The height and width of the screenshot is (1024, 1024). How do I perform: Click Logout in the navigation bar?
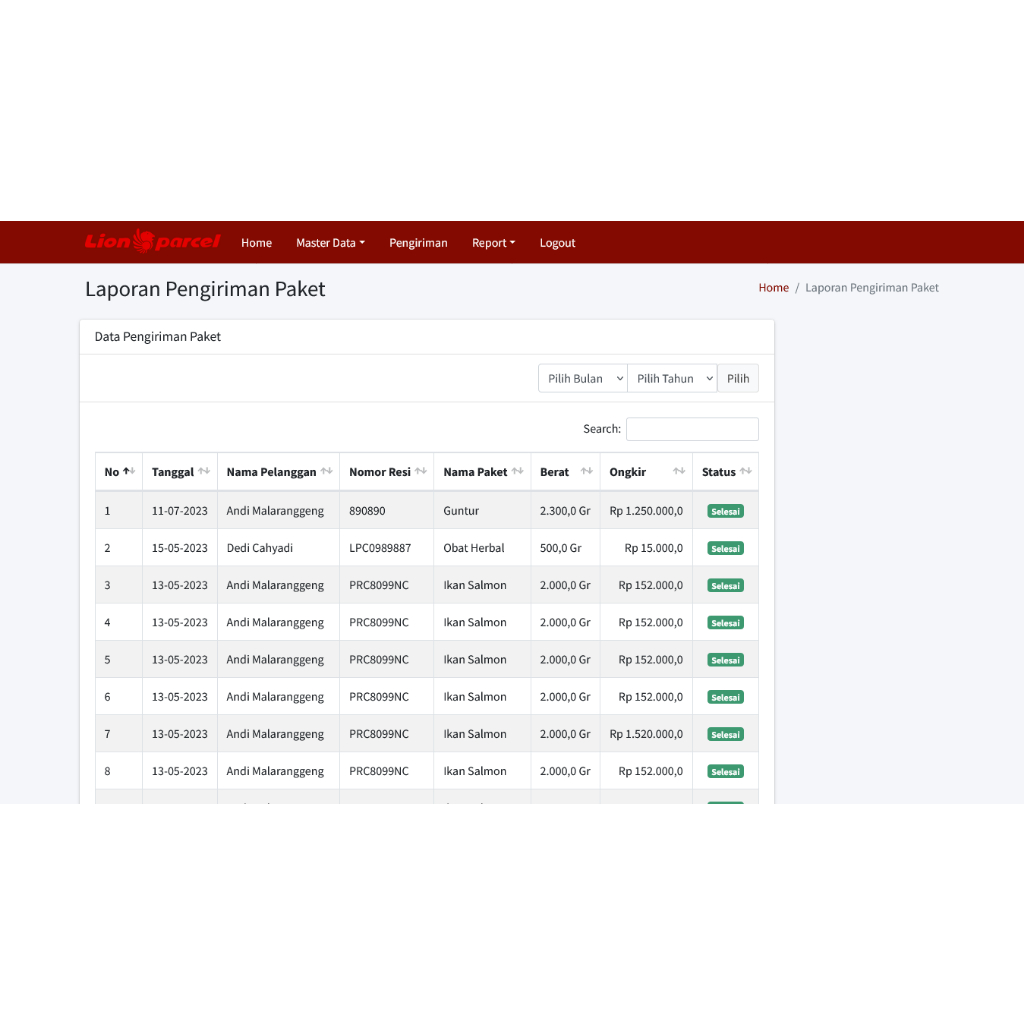click(557, 243)
